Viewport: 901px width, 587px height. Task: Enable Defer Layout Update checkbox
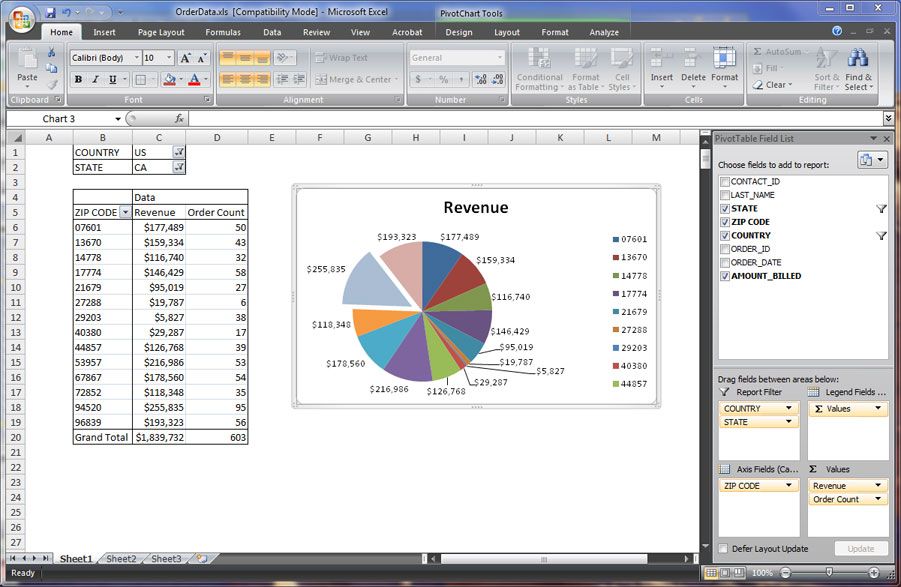(724, 549)
